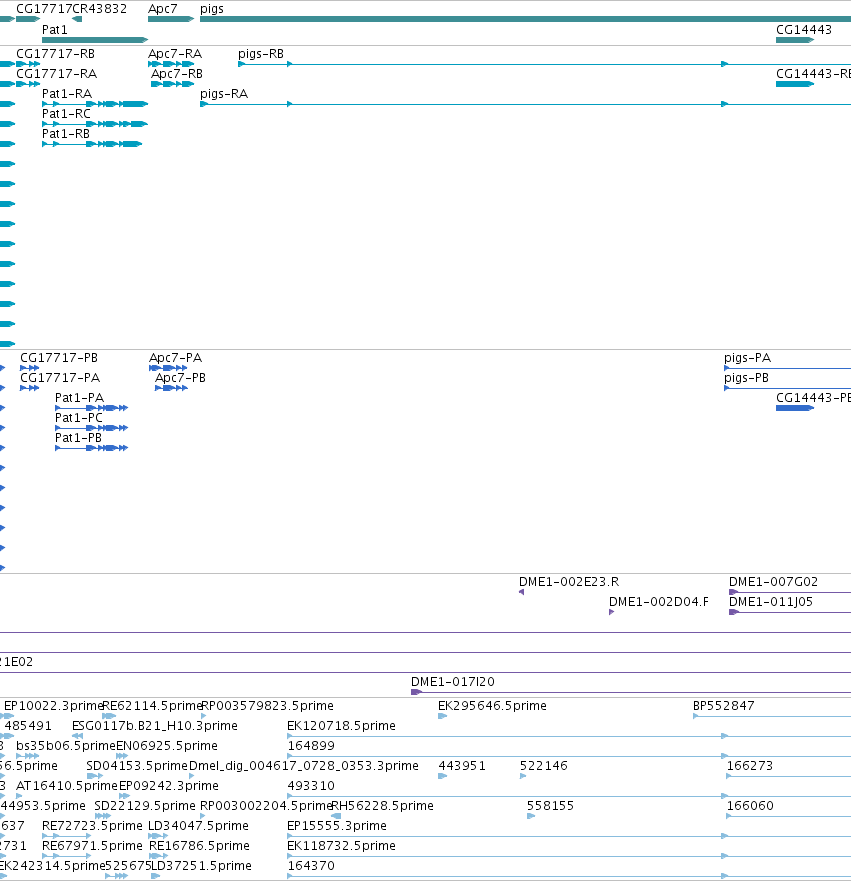Click the Apc7-RB transcript

(172, 84)
